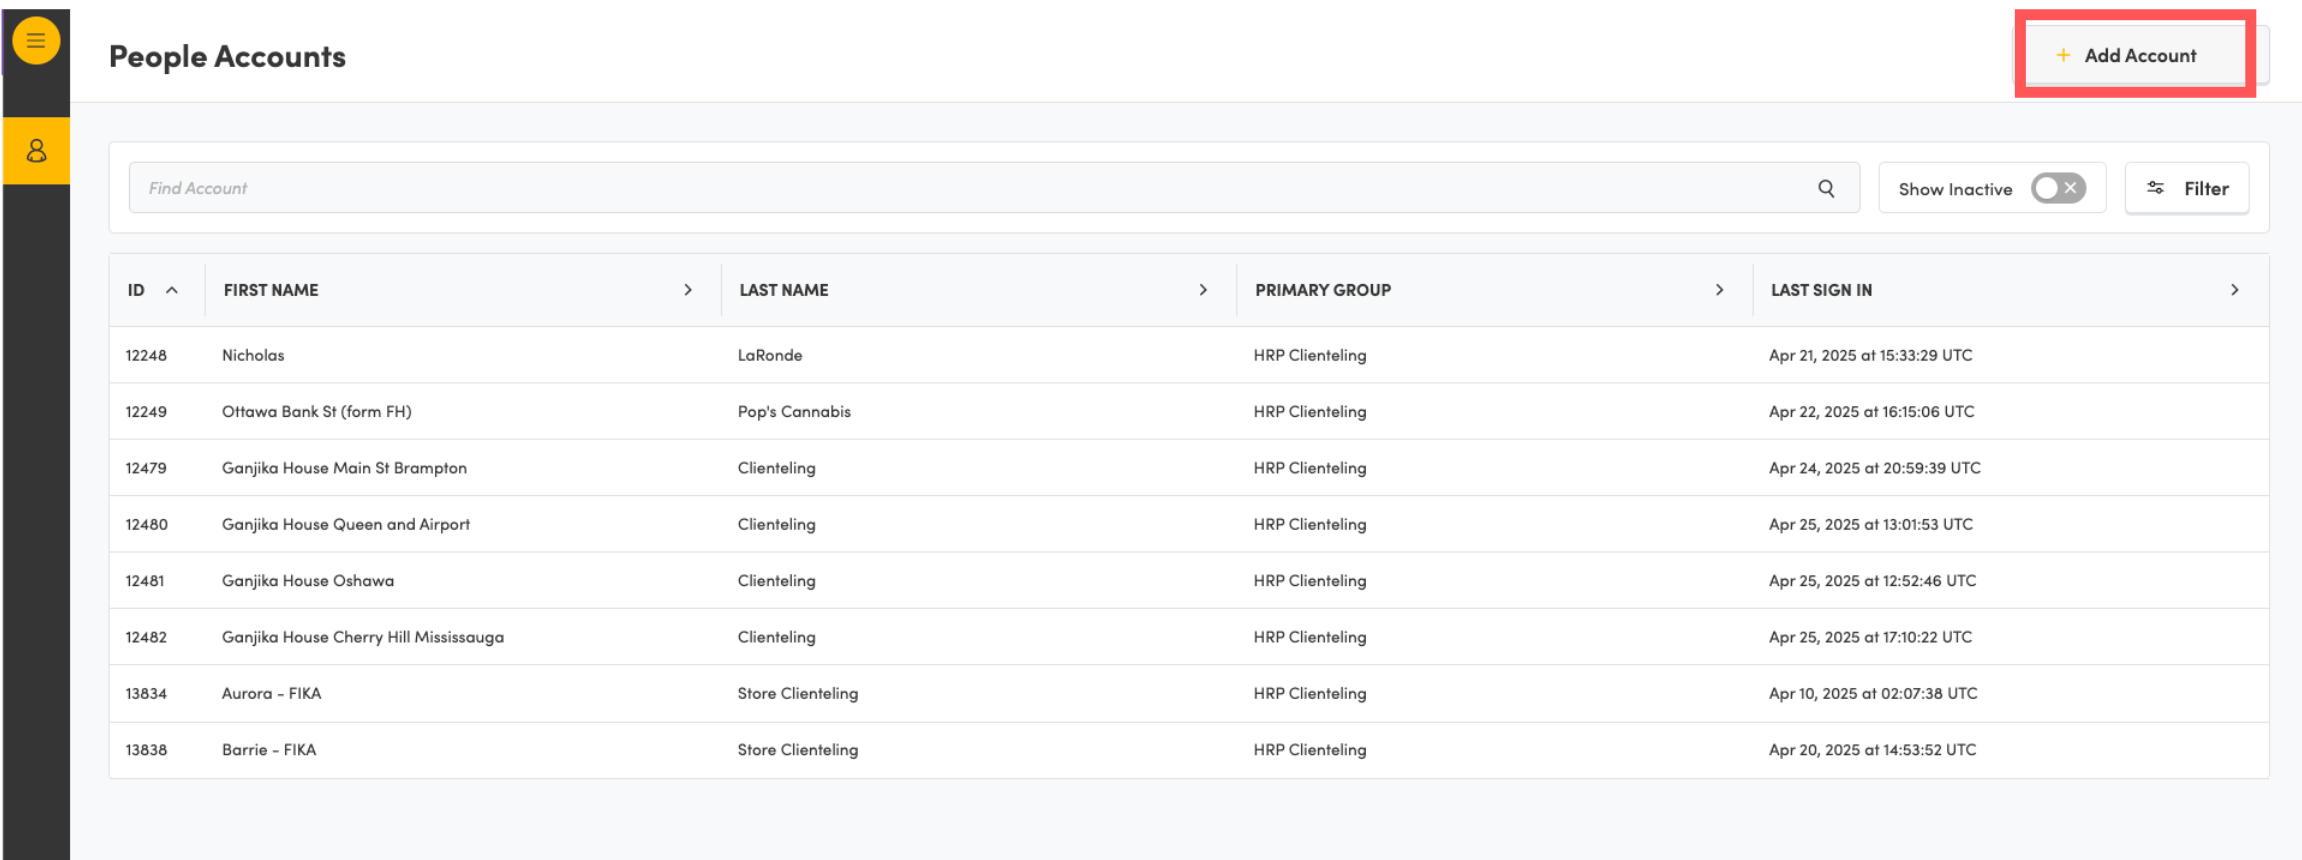Expand the Last Sign In column chevron
This screenshot has height=860, width=2302.
2234,290
